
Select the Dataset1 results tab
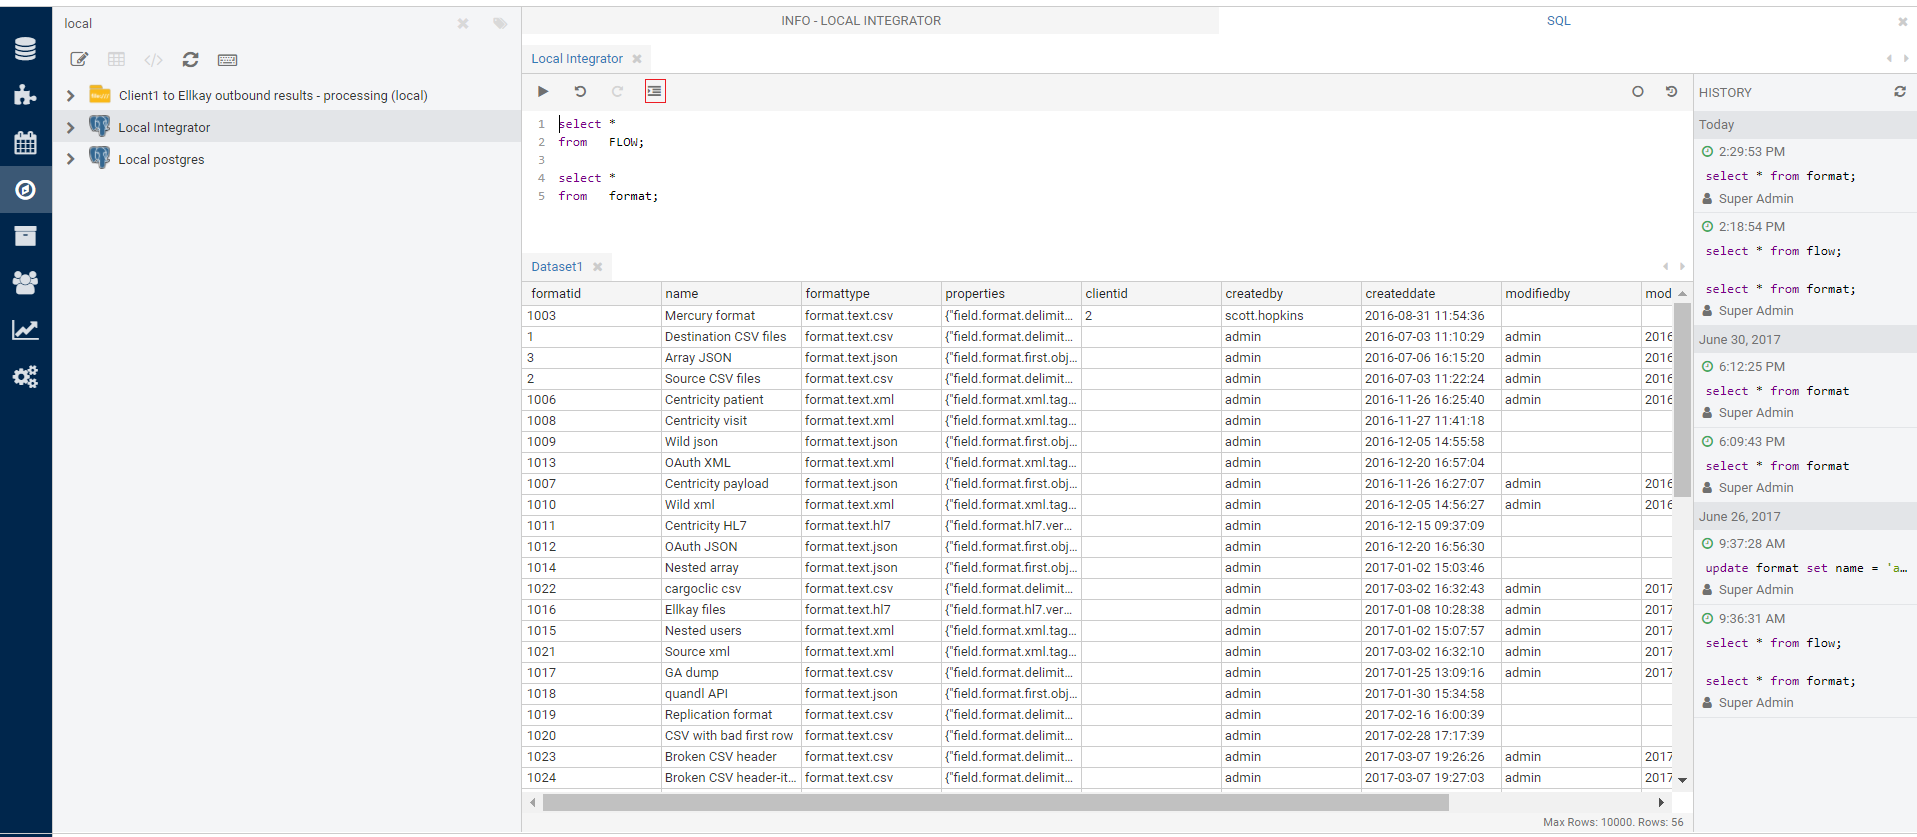tap(557, 267)
